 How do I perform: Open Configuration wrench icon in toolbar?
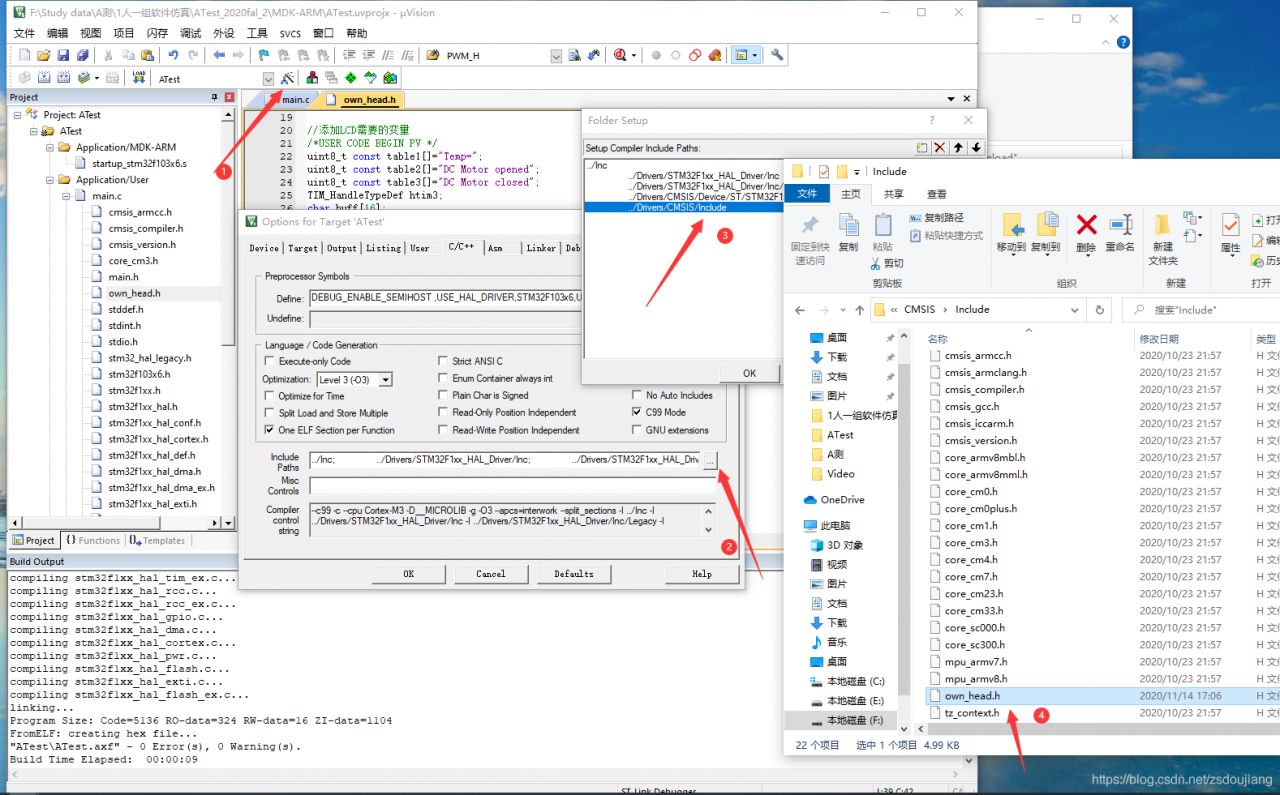777,55
